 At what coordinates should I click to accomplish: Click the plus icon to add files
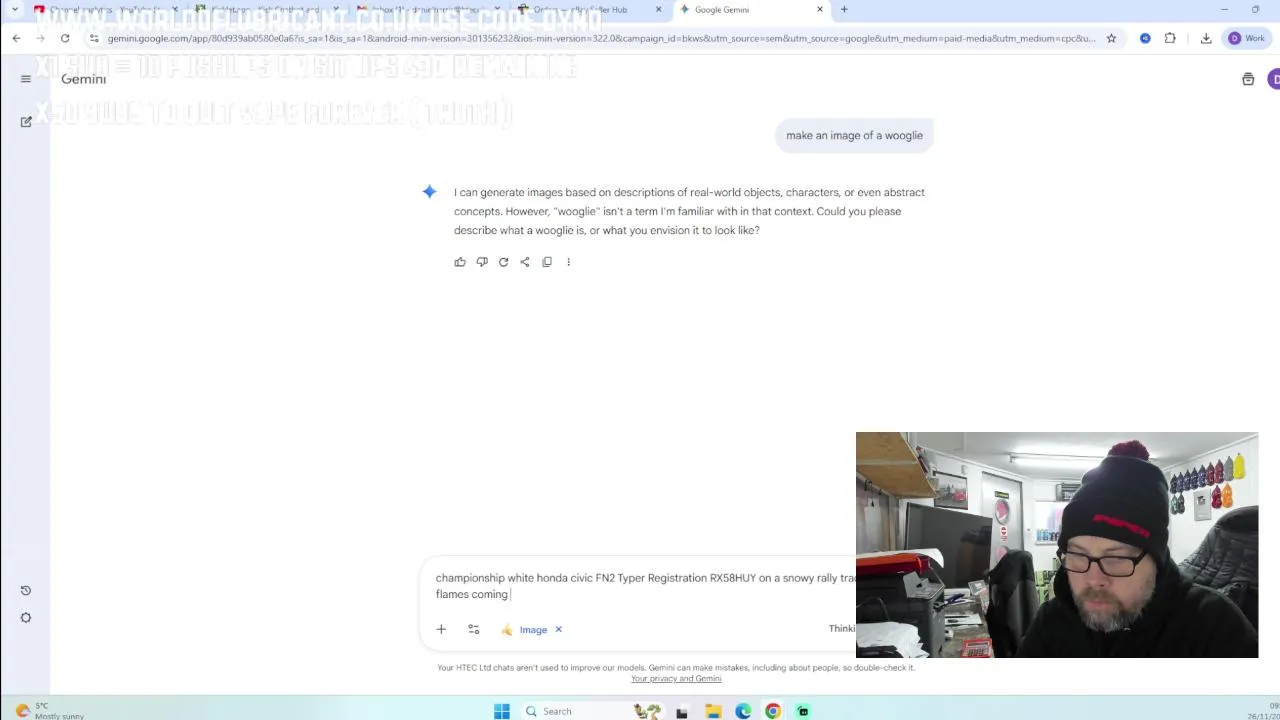click(441, 629)
